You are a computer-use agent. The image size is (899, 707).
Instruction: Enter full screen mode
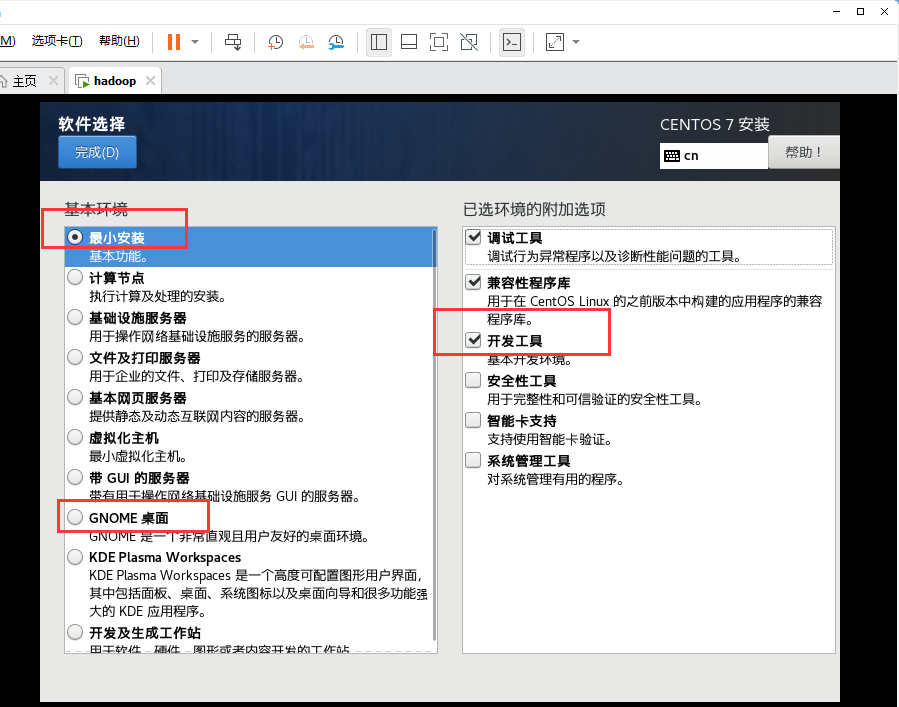(x=439, y=42)
